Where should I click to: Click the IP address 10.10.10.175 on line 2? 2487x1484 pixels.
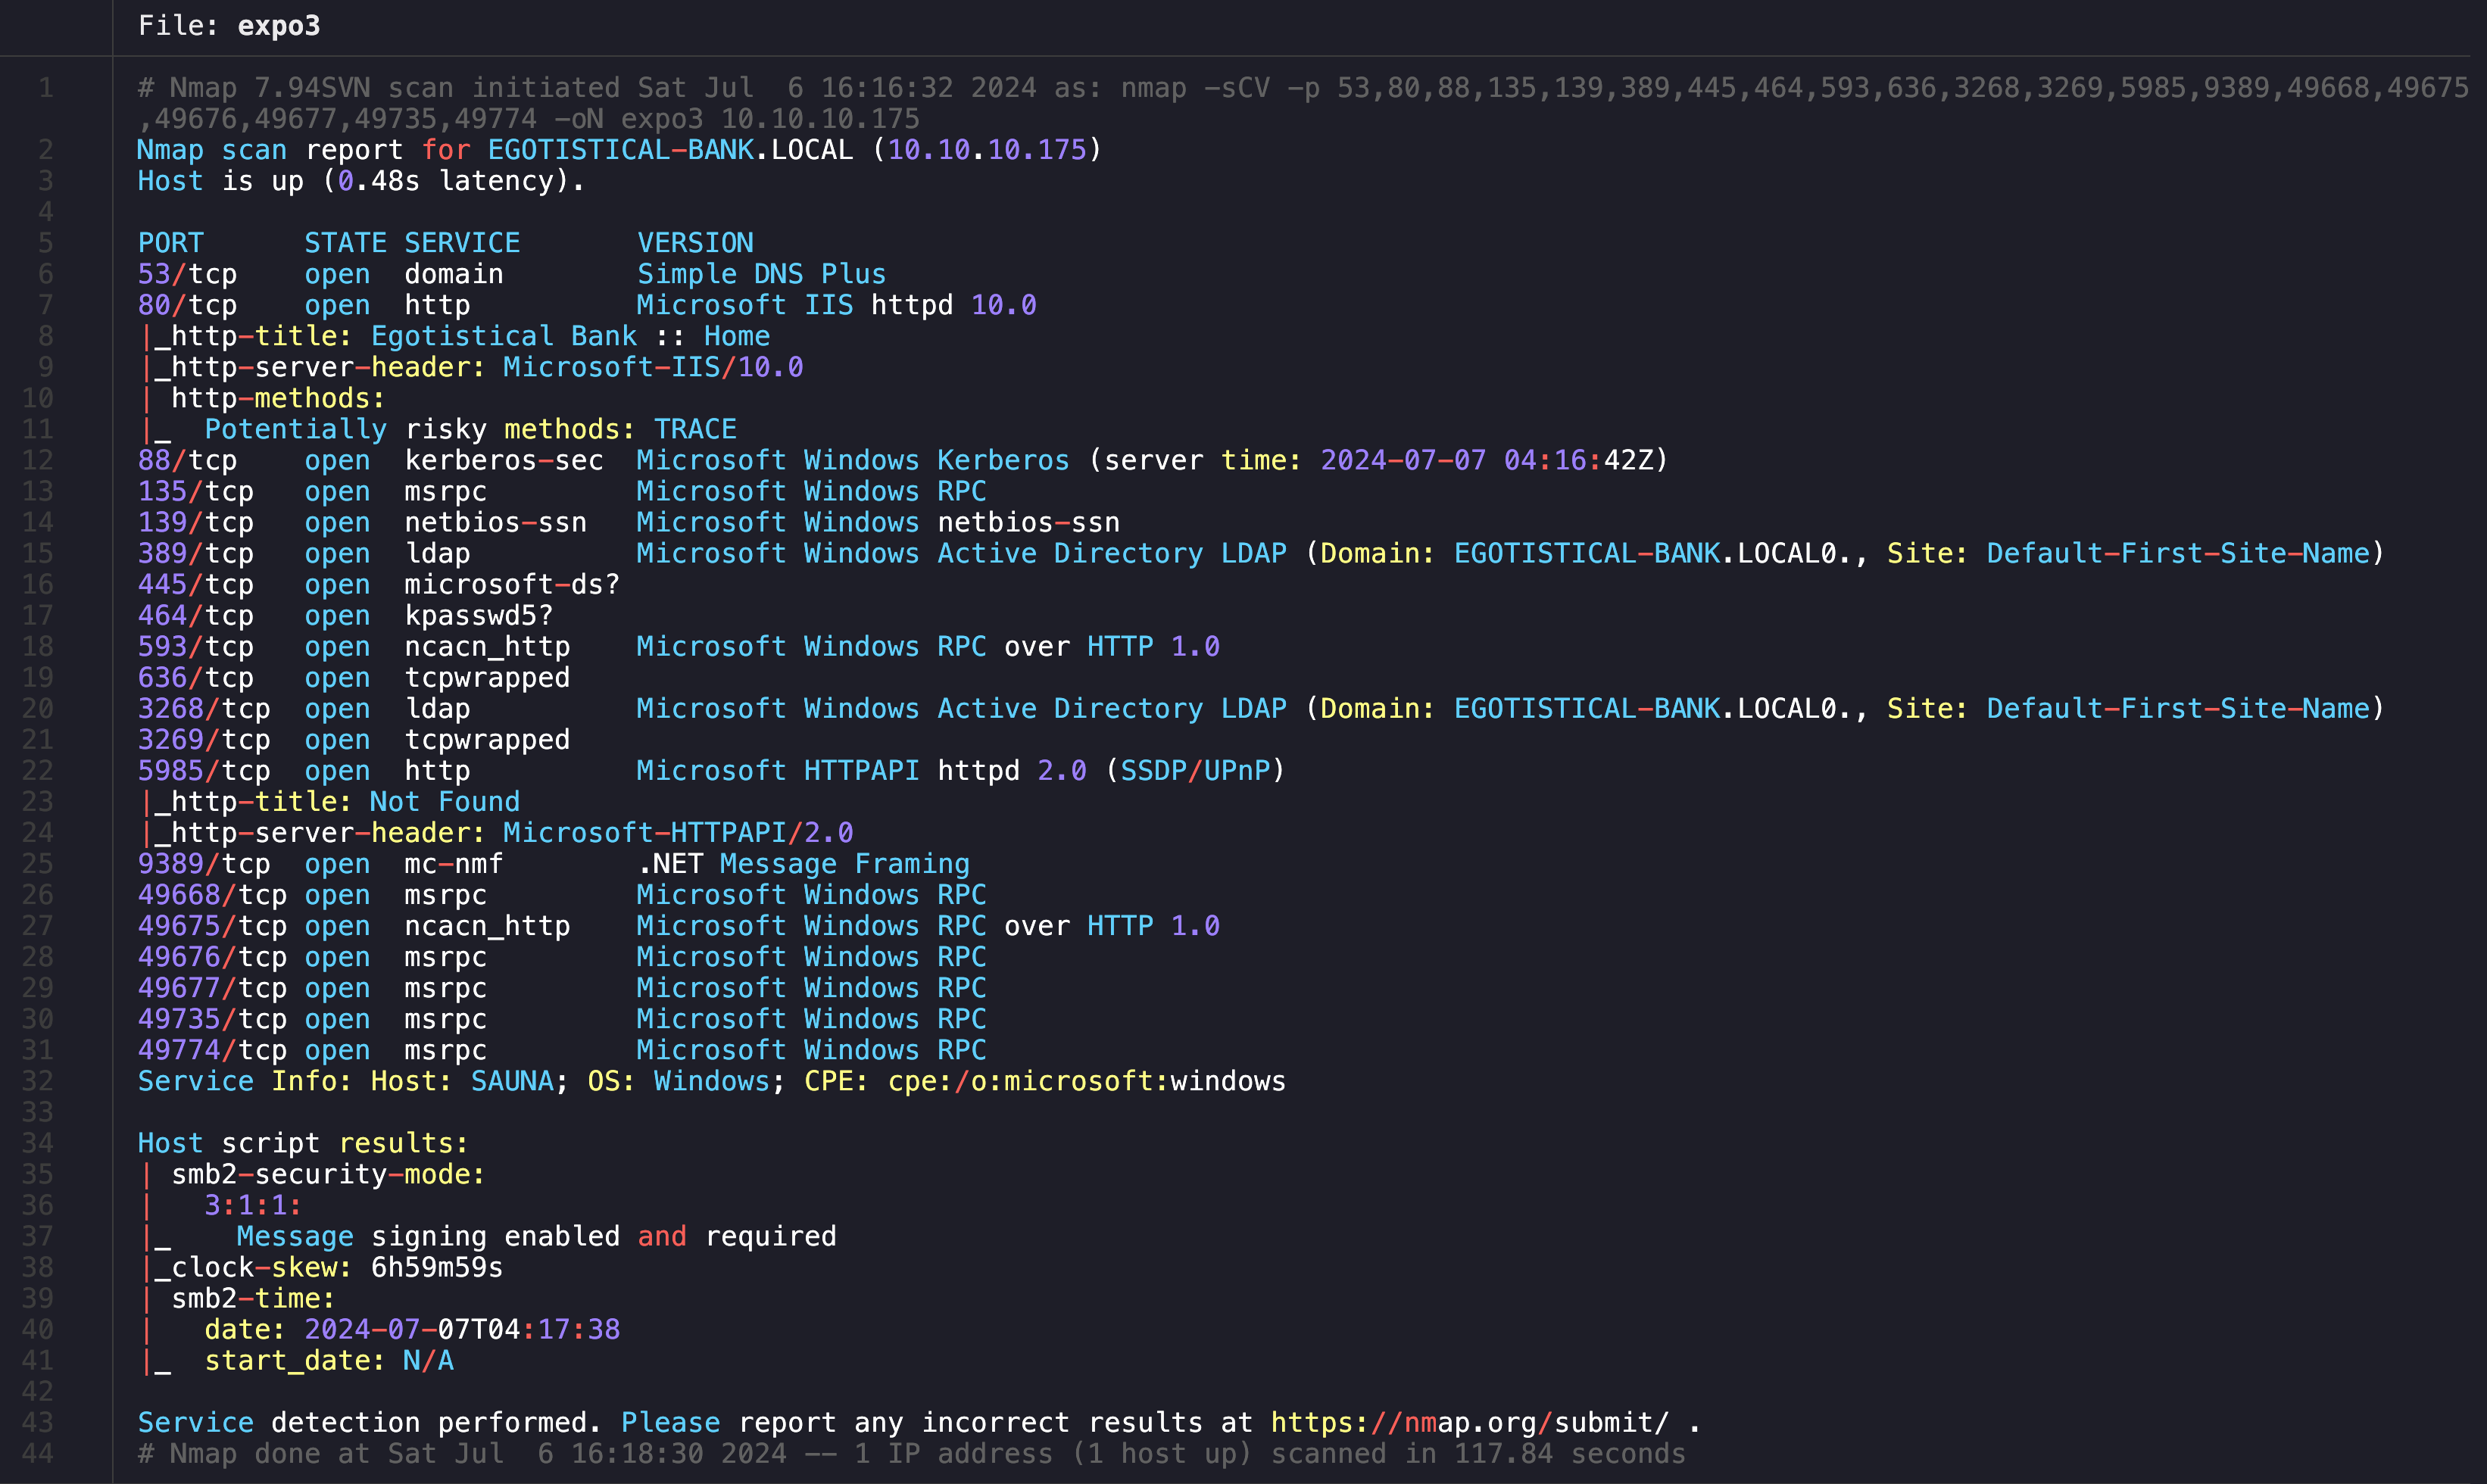coord(986,150)
